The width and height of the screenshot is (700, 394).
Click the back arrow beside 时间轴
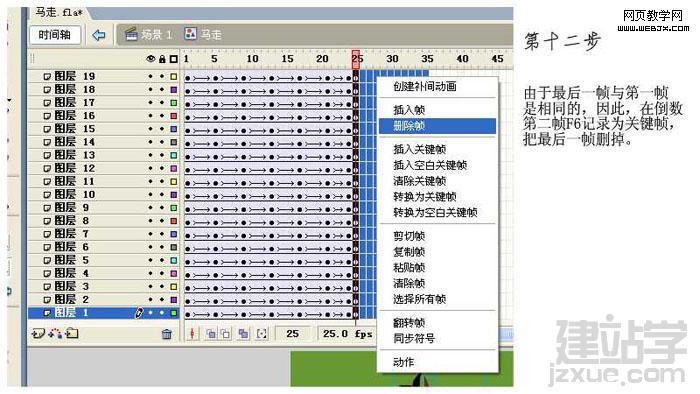[x=99, y=35]
